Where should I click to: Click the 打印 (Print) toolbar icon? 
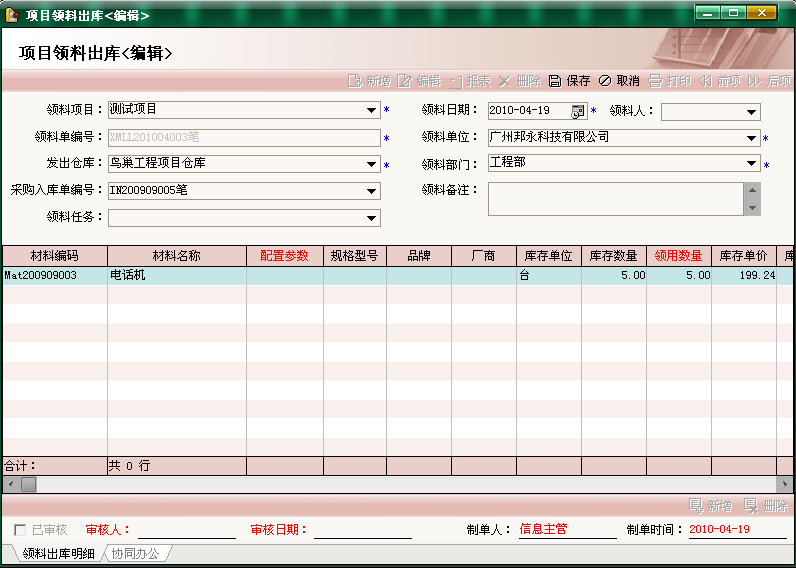(655, 81)
